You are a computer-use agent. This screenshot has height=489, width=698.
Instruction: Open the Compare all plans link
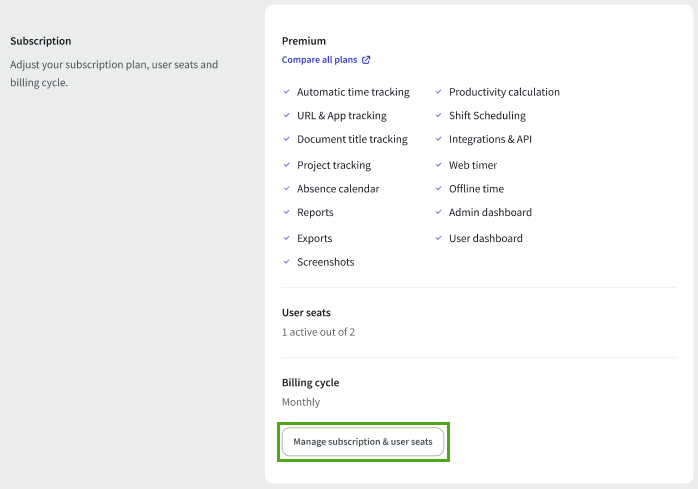coord(320,60)
